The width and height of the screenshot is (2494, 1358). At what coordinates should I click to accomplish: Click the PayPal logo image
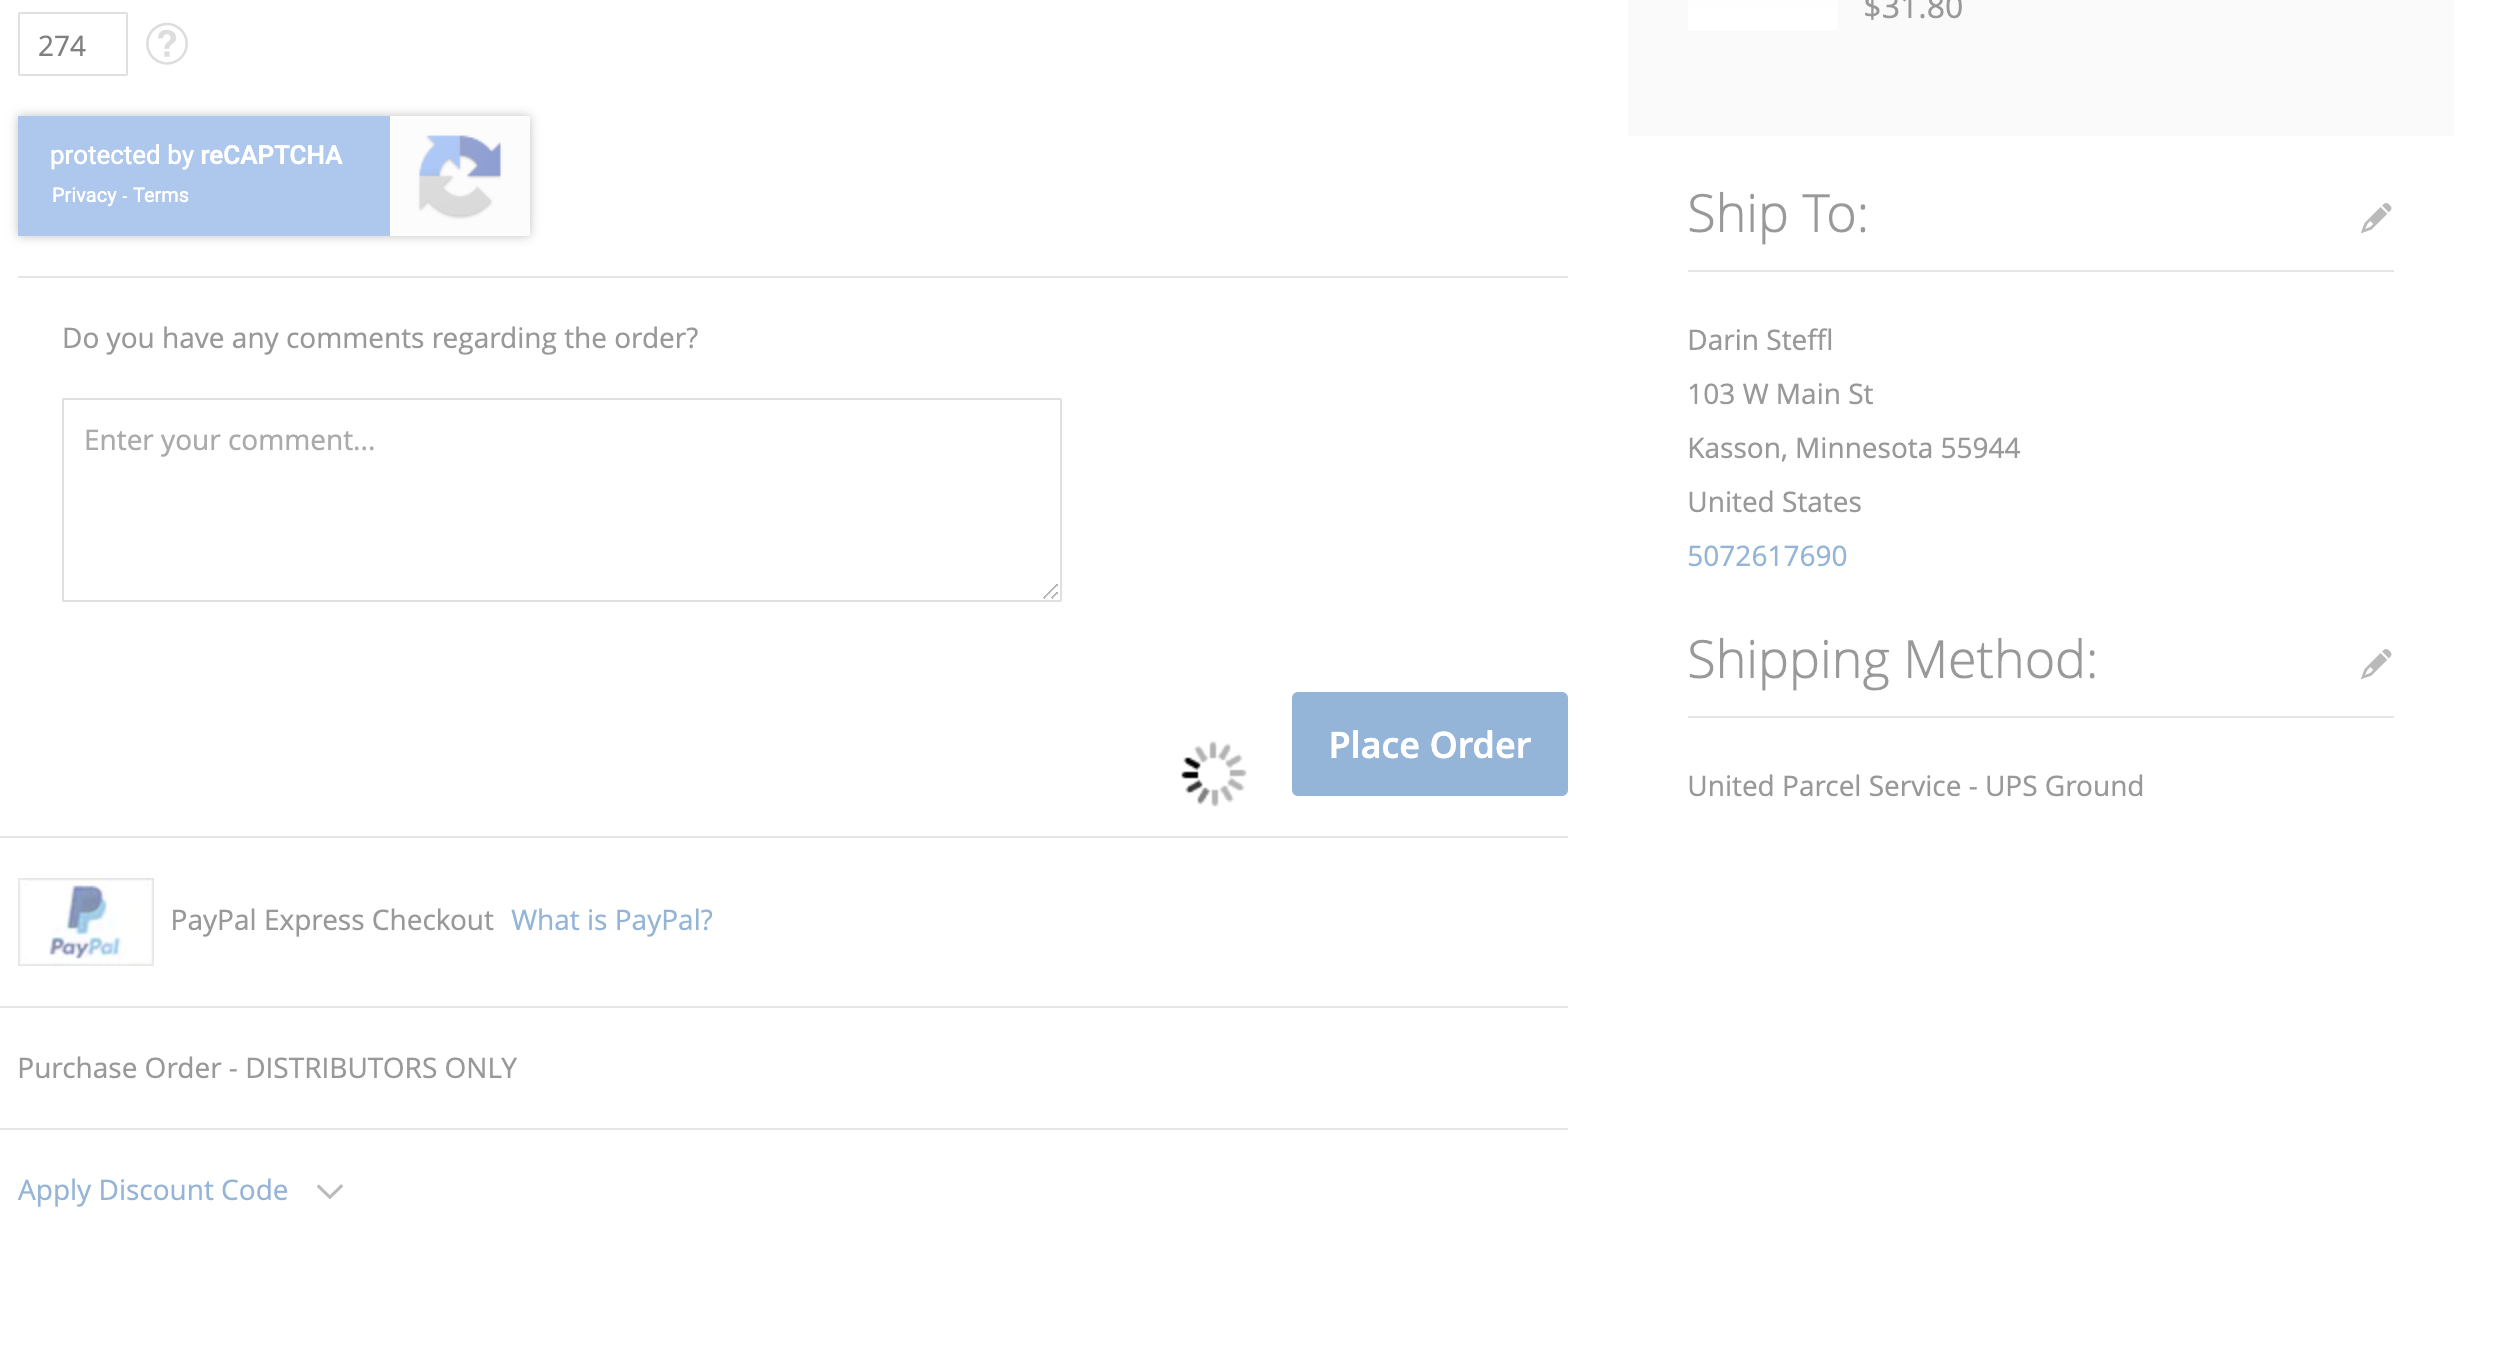[86, 921]
